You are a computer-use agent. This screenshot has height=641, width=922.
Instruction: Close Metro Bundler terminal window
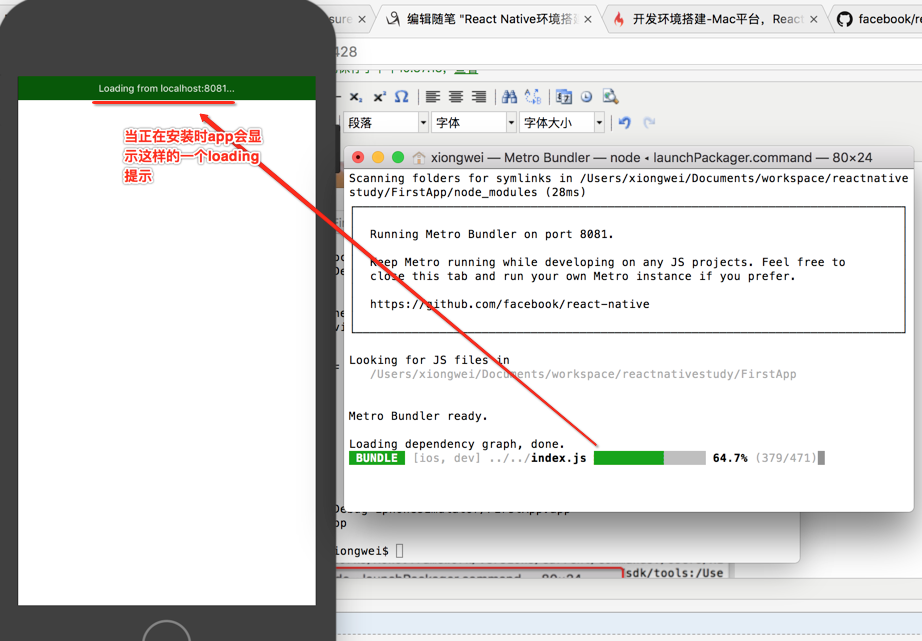pos(358,158)
